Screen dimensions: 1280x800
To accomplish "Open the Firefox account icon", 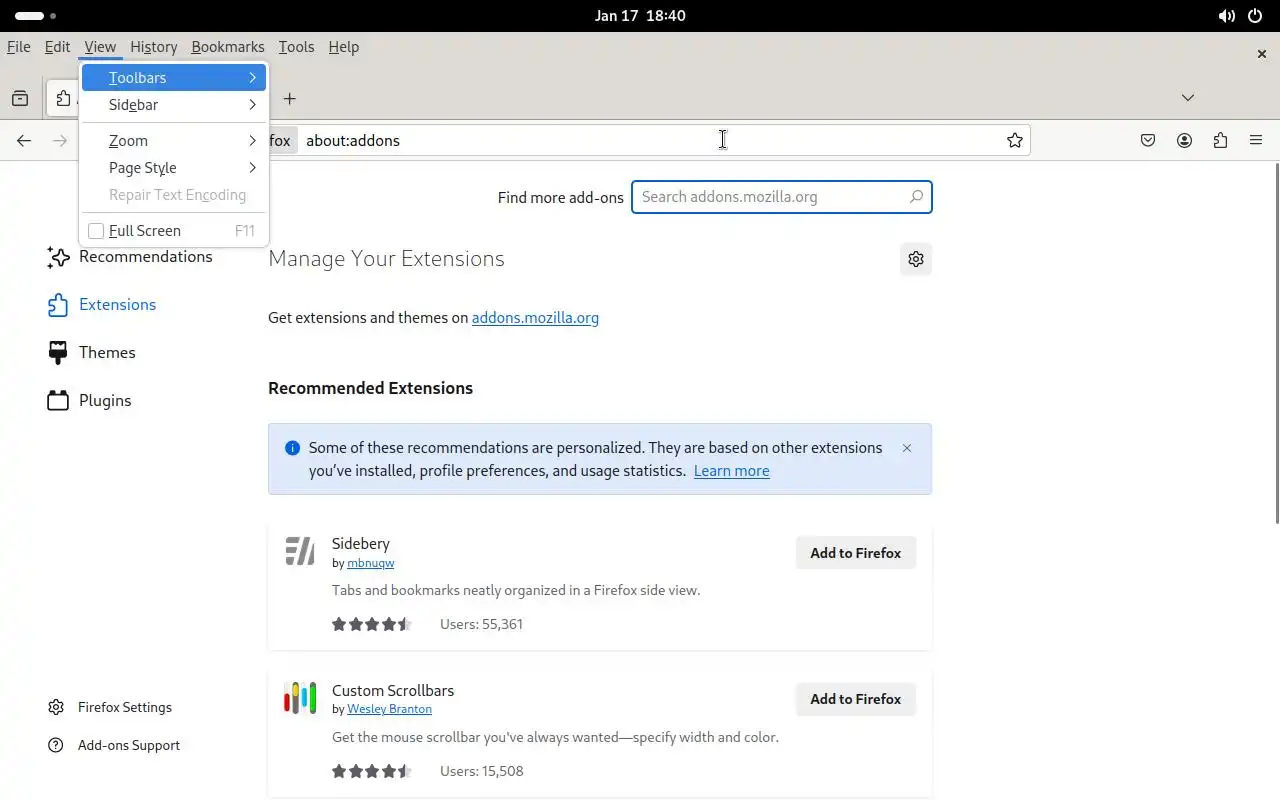I will click(x=1184, y=141).
